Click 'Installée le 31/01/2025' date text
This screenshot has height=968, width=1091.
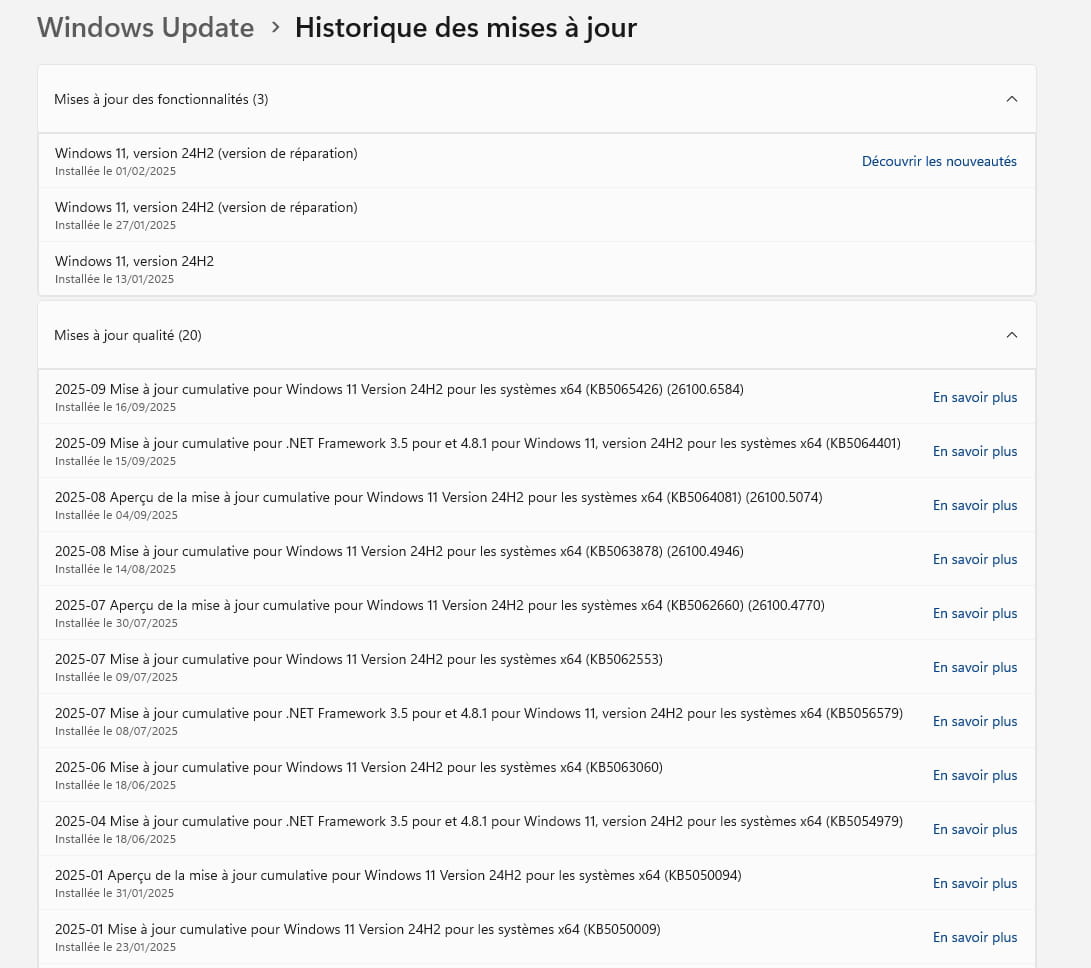115,894
